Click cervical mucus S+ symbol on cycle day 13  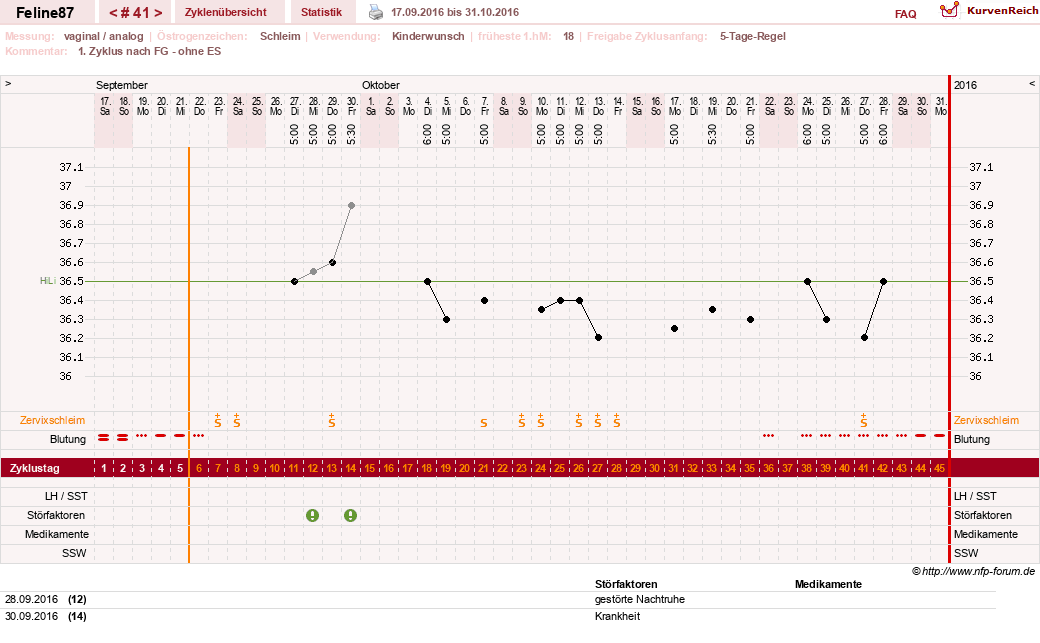point(332,420)
